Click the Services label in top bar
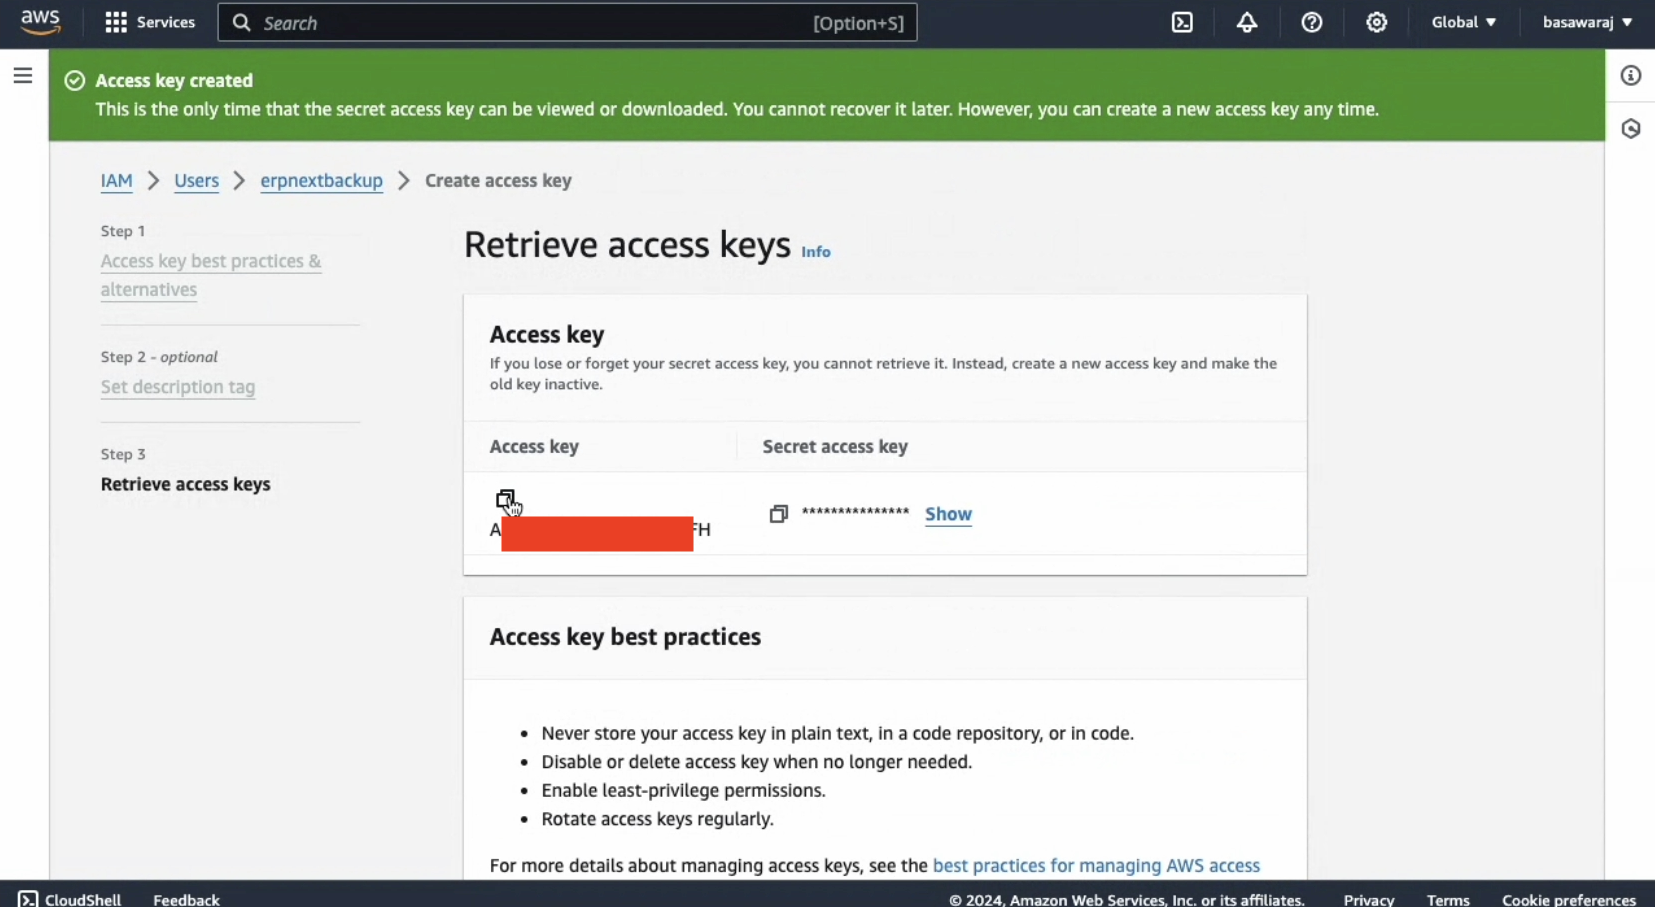Screen dimensions: 1655x907 [x=165, y=22]
